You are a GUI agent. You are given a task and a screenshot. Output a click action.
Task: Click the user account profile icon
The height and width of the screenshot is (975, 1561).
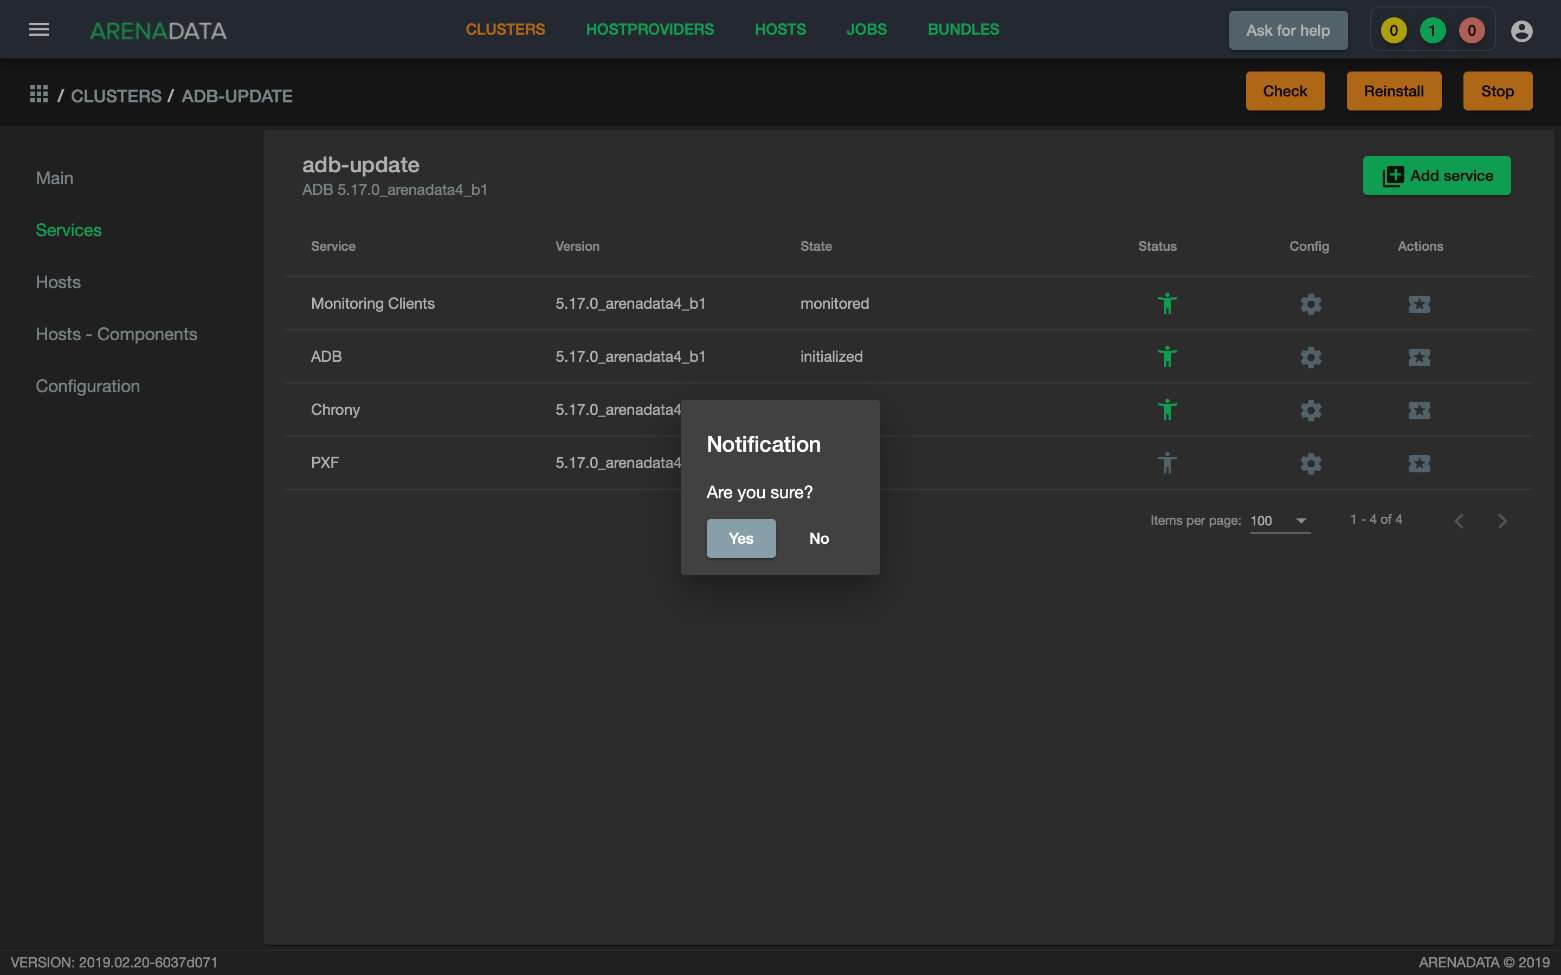point(1521,31)
